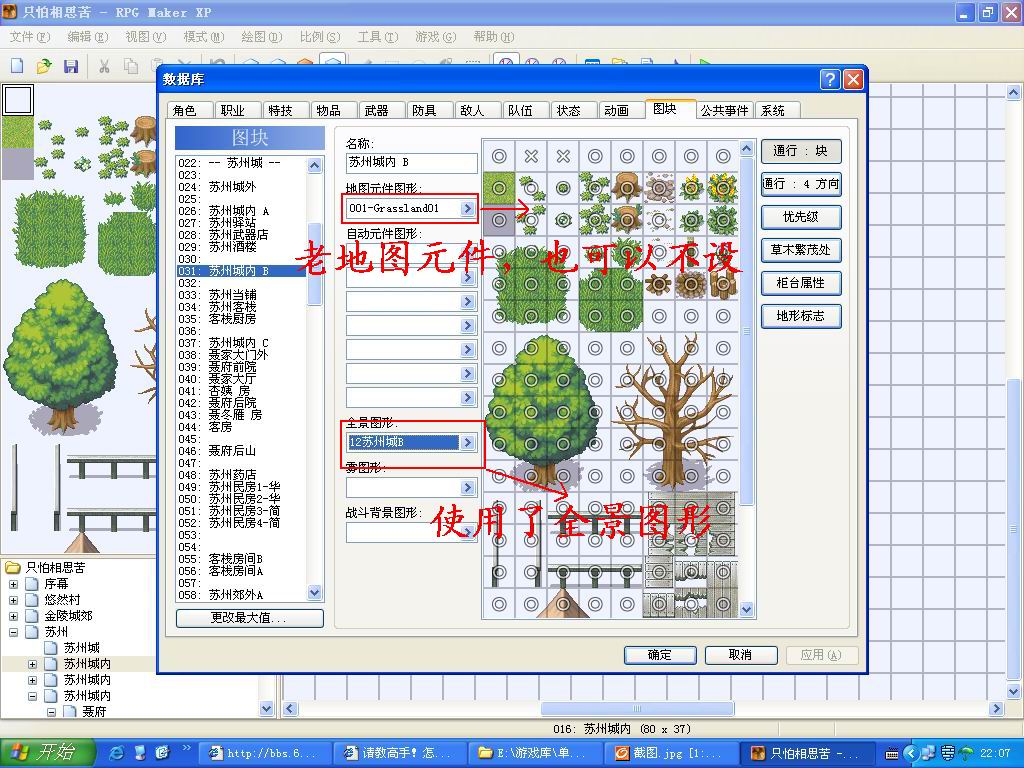Click the third quick launch icon in taskbar

(162, 752)
